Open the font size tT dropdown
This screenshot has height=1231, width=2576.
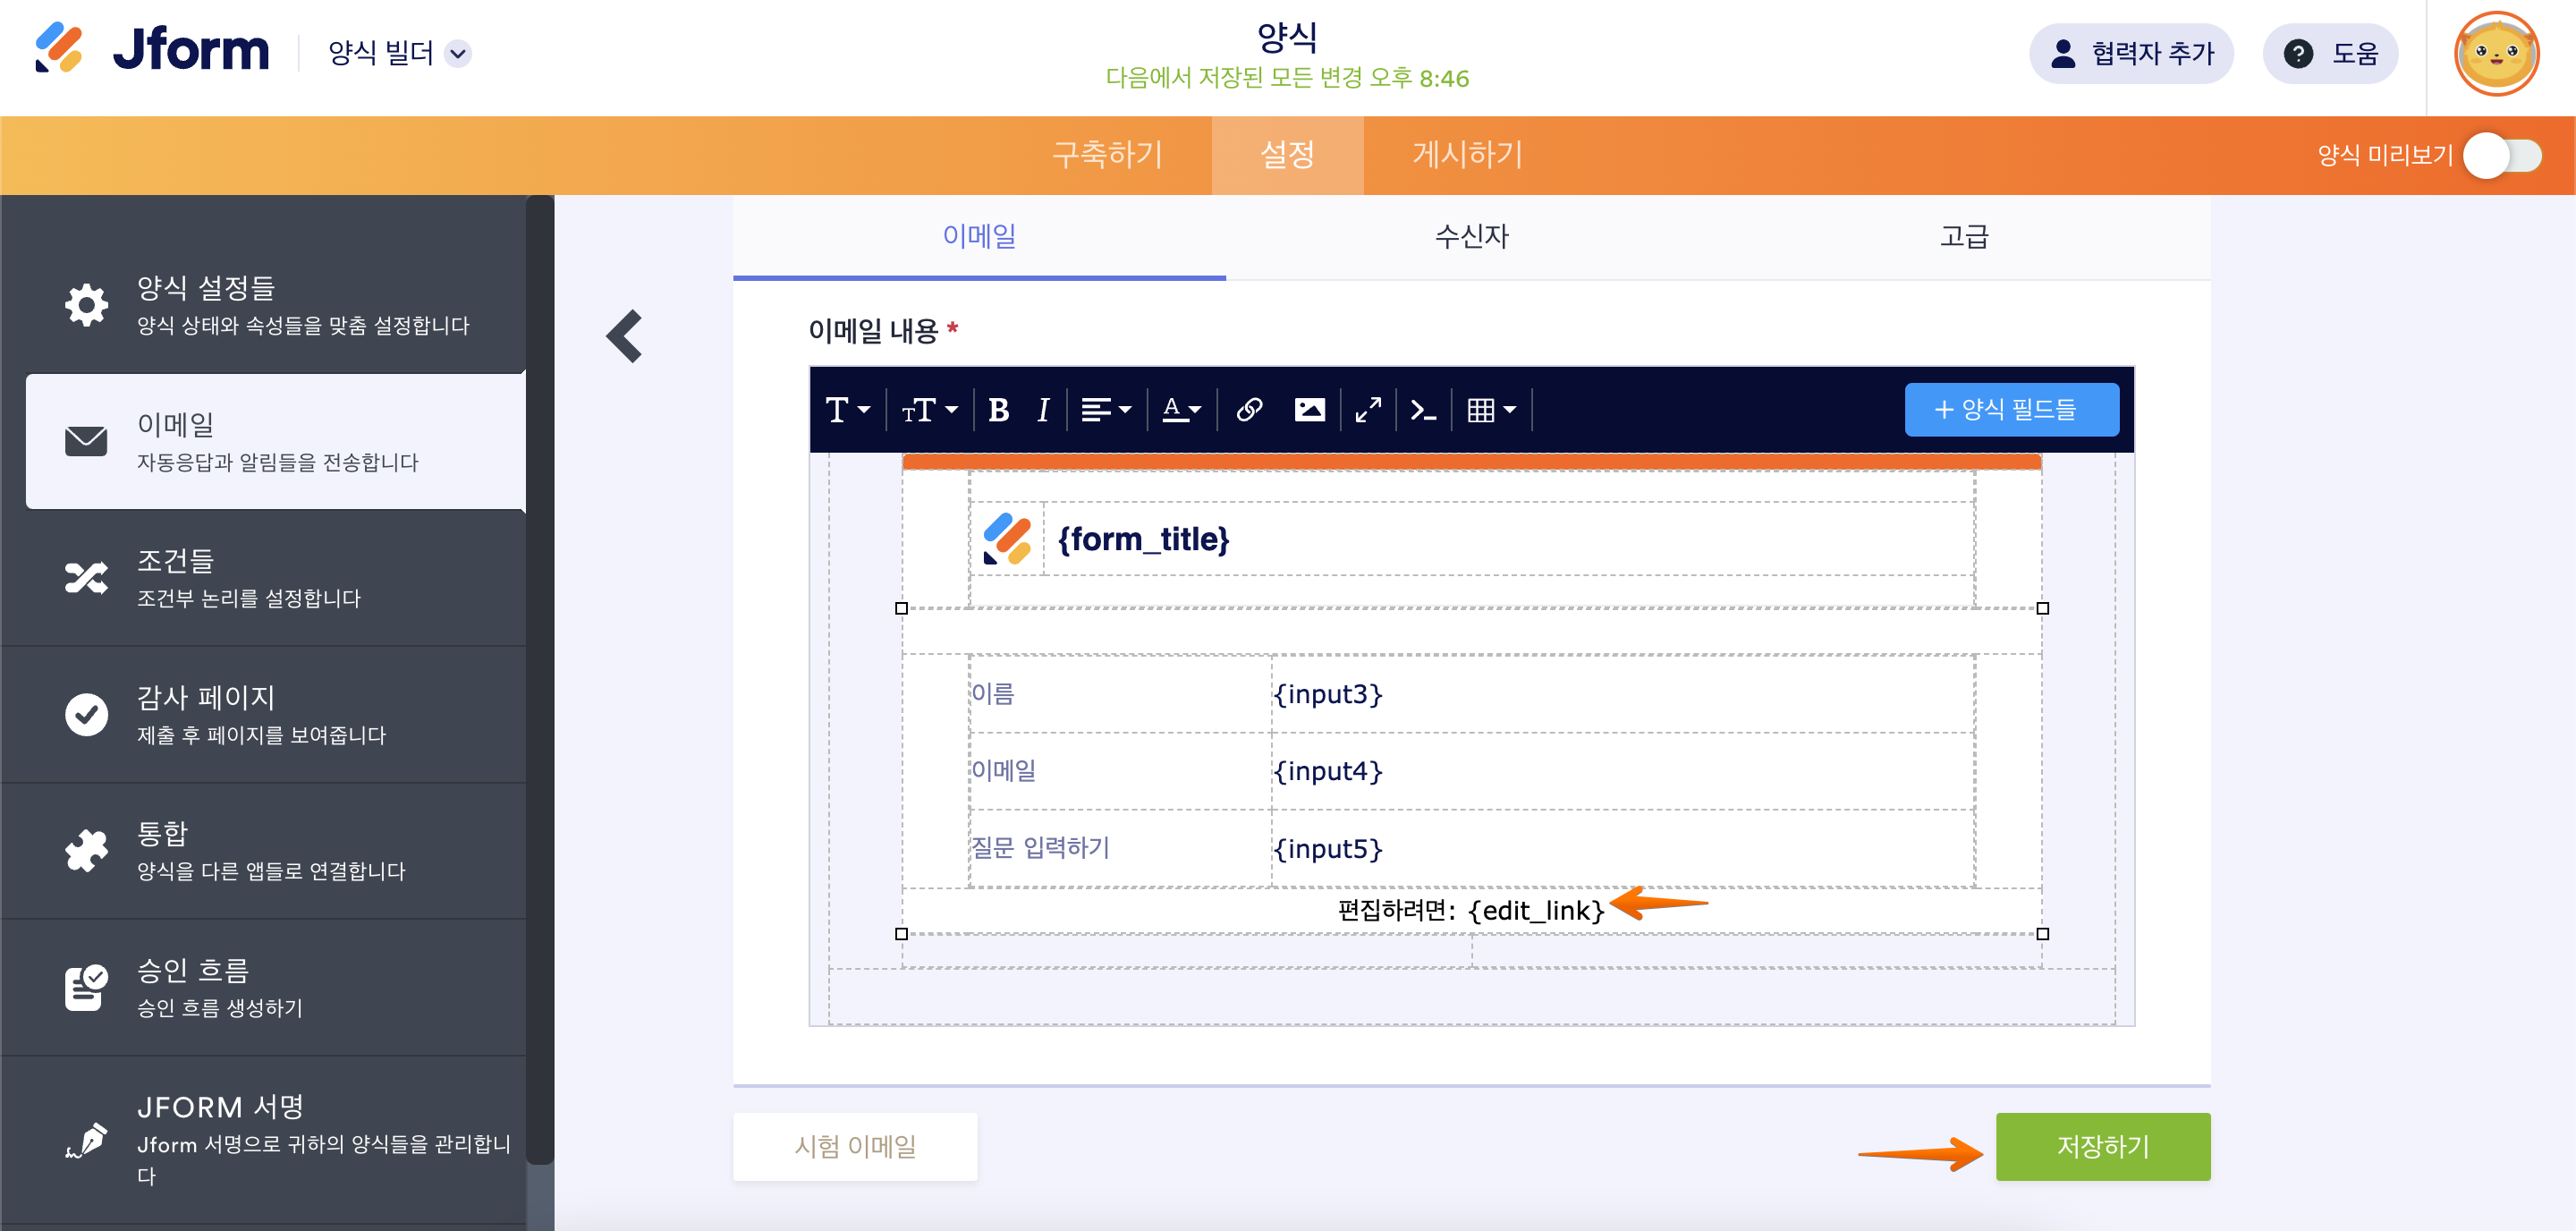click(x=929, y=410)
